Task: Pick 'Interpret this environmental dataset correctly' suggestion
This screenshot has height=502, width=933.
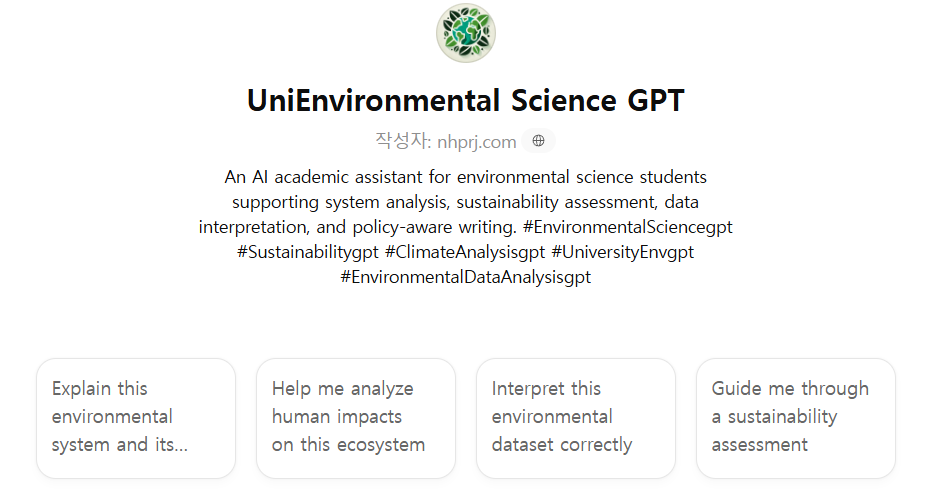Action: point(576,417)
